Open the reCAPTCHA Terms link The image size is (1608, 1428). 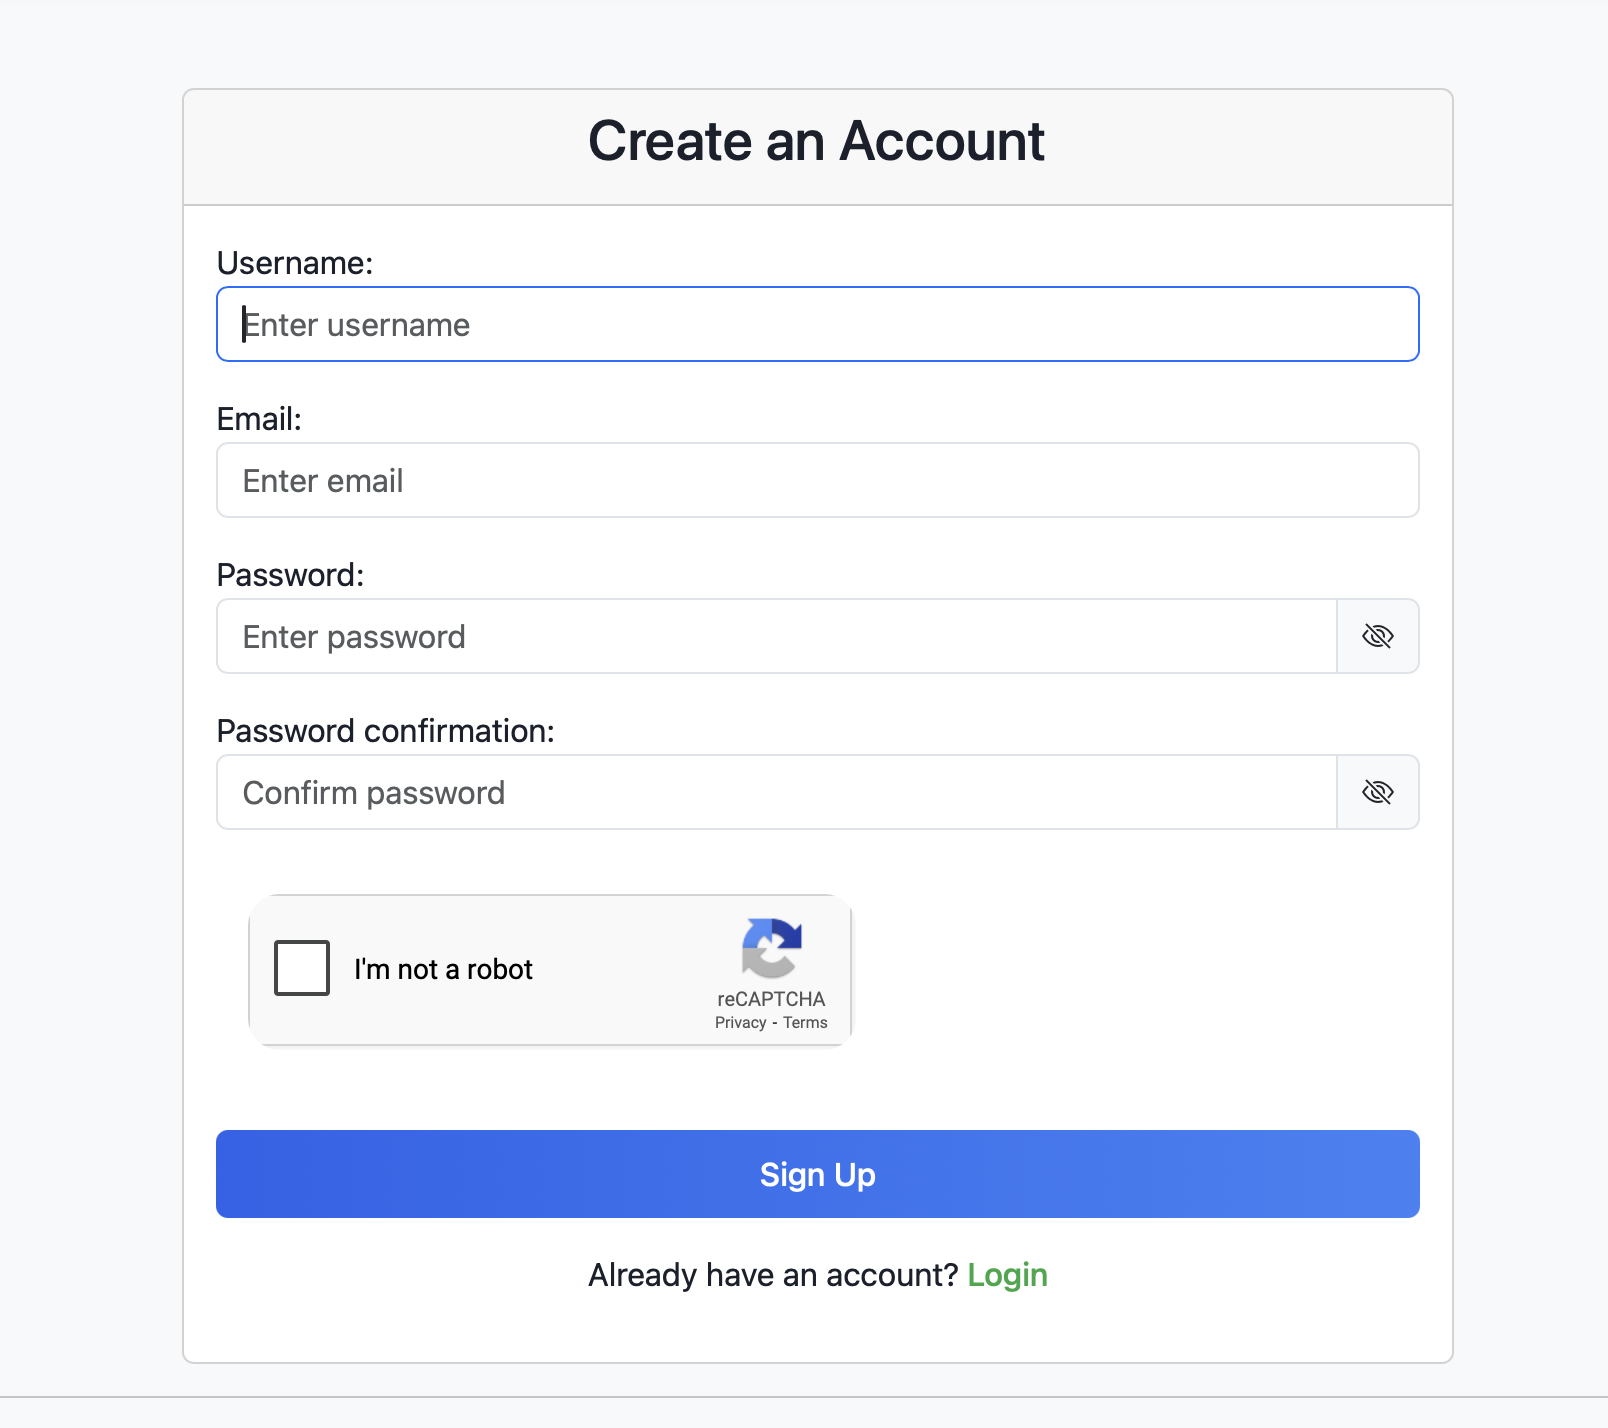pyautogui.click(x=805, y=1022)
